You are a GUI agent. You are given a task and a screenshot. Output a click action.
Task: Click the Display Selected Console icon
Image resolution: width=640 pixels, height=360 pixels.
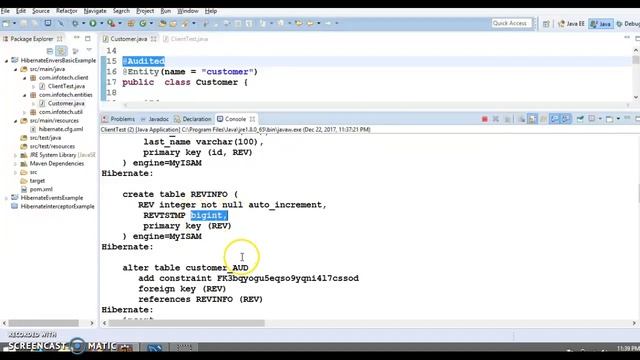(591, 119)
